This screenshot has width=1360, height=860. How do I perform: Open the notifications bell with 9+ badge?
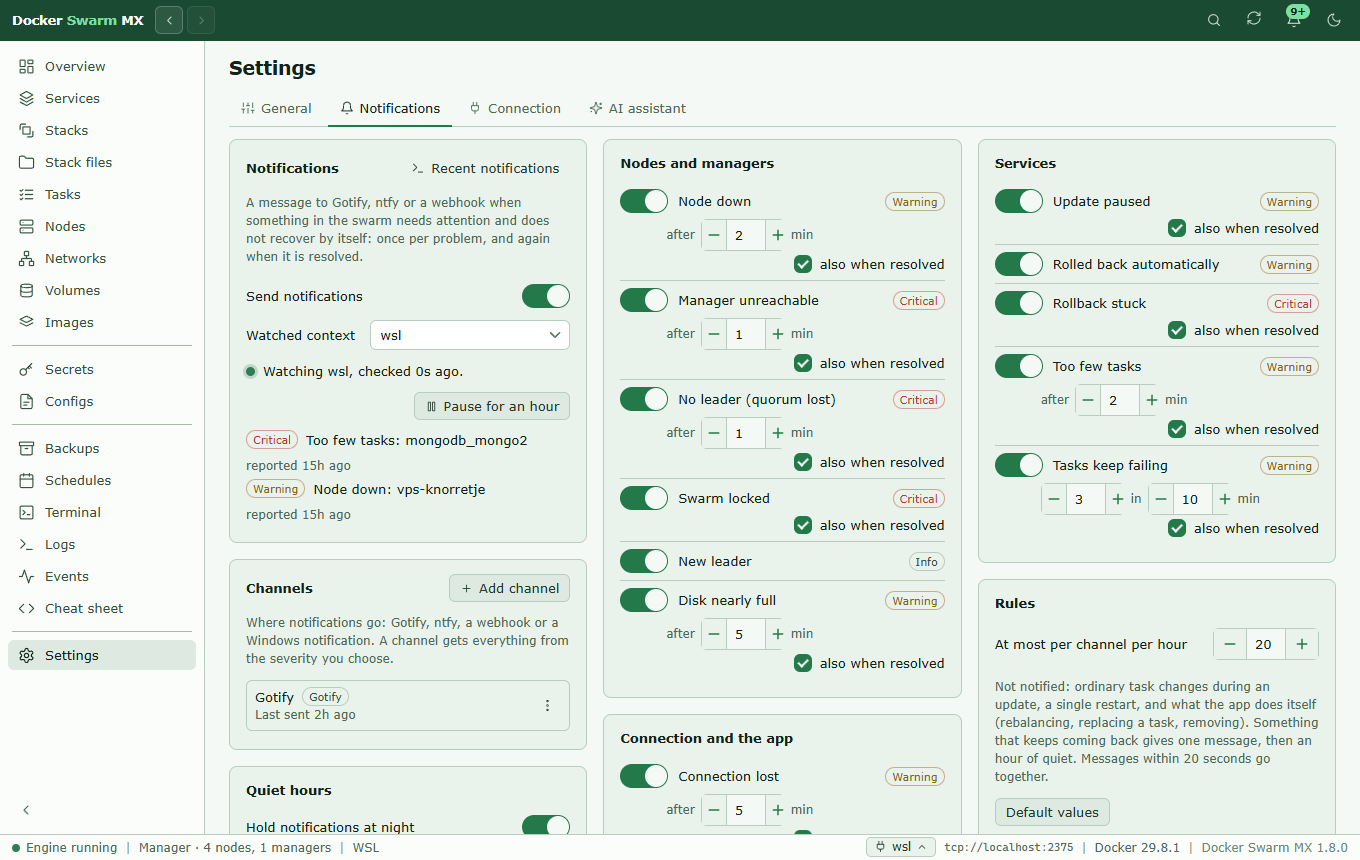click(x=1294, y=20)
